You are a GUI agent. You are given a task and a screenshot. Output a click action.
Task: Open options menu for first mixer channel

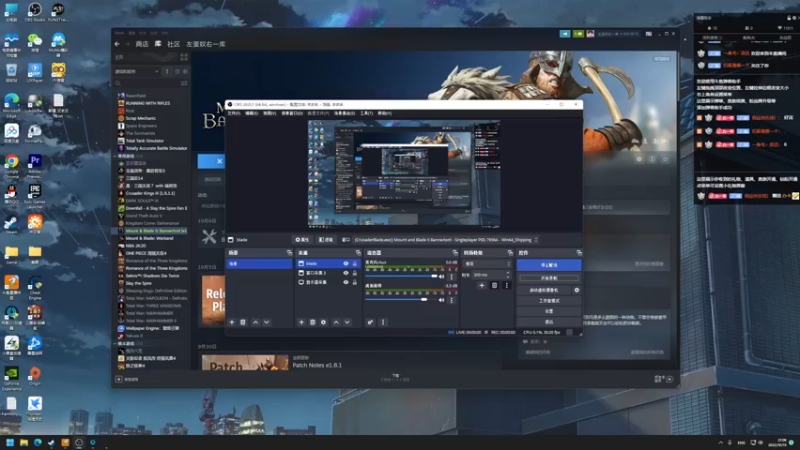click(x=452, y=277)
